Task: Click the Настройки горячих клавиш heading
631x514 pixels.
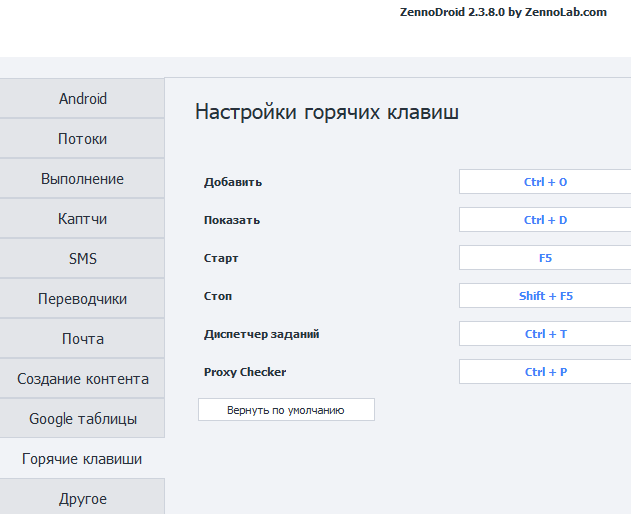Action: pos(327,112)
